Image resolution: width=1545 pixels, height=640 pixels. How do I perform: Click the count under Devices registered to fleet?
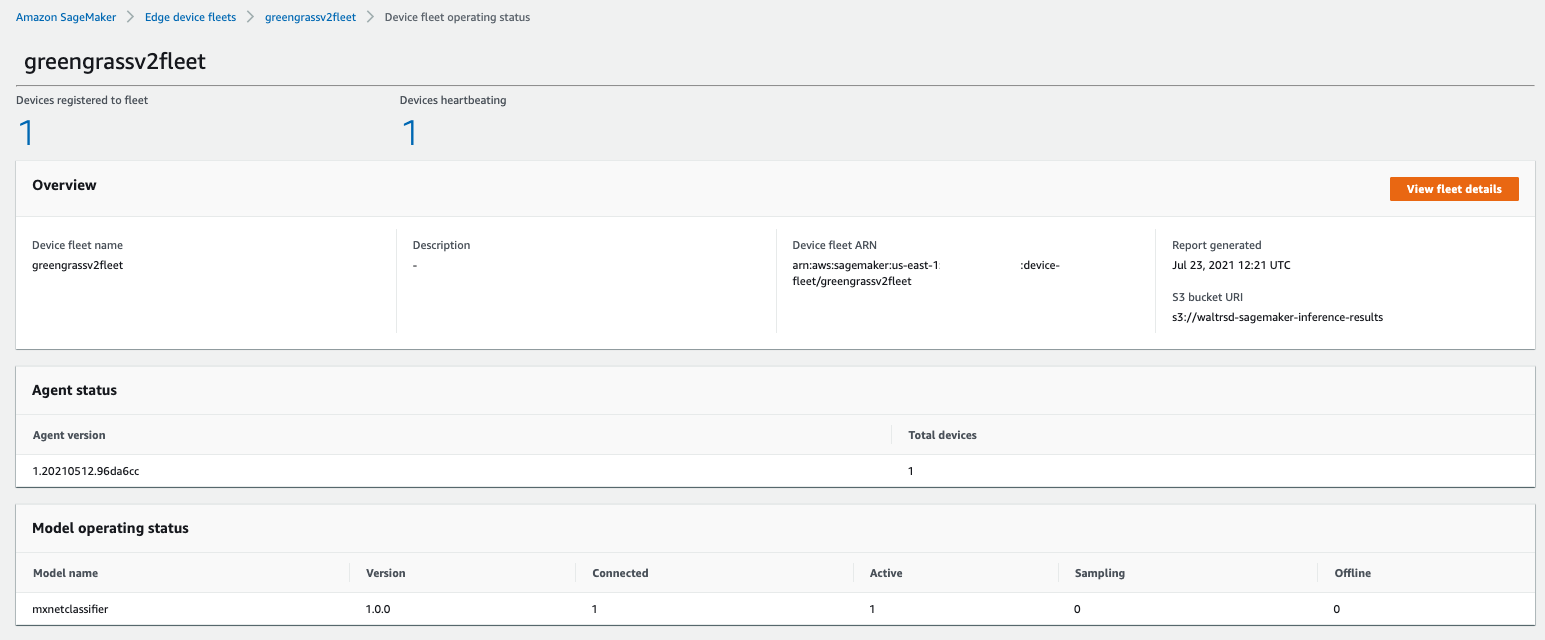click(x=27, y=132)
